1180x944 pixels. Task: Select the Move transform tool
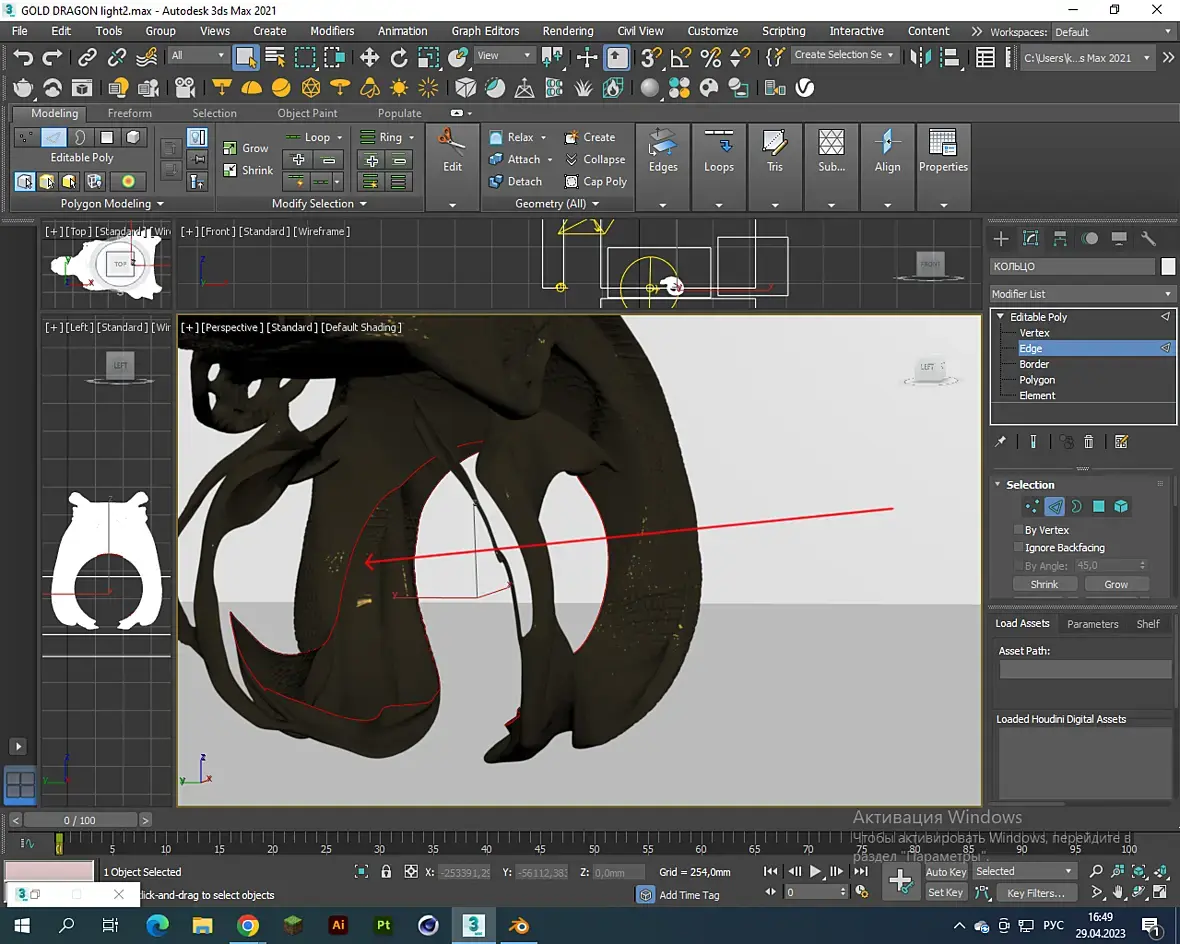point(369,57)
